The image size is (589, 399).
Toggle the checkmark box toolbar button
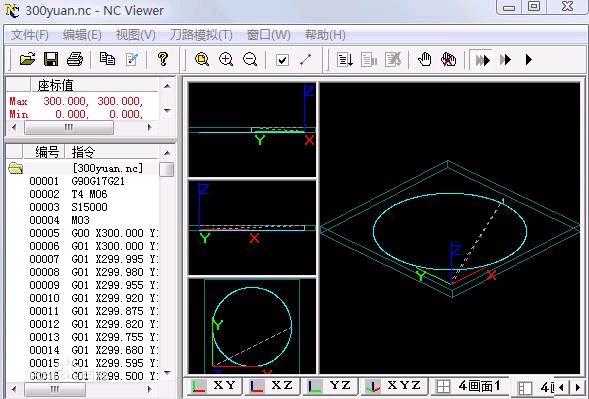(282, 60)
